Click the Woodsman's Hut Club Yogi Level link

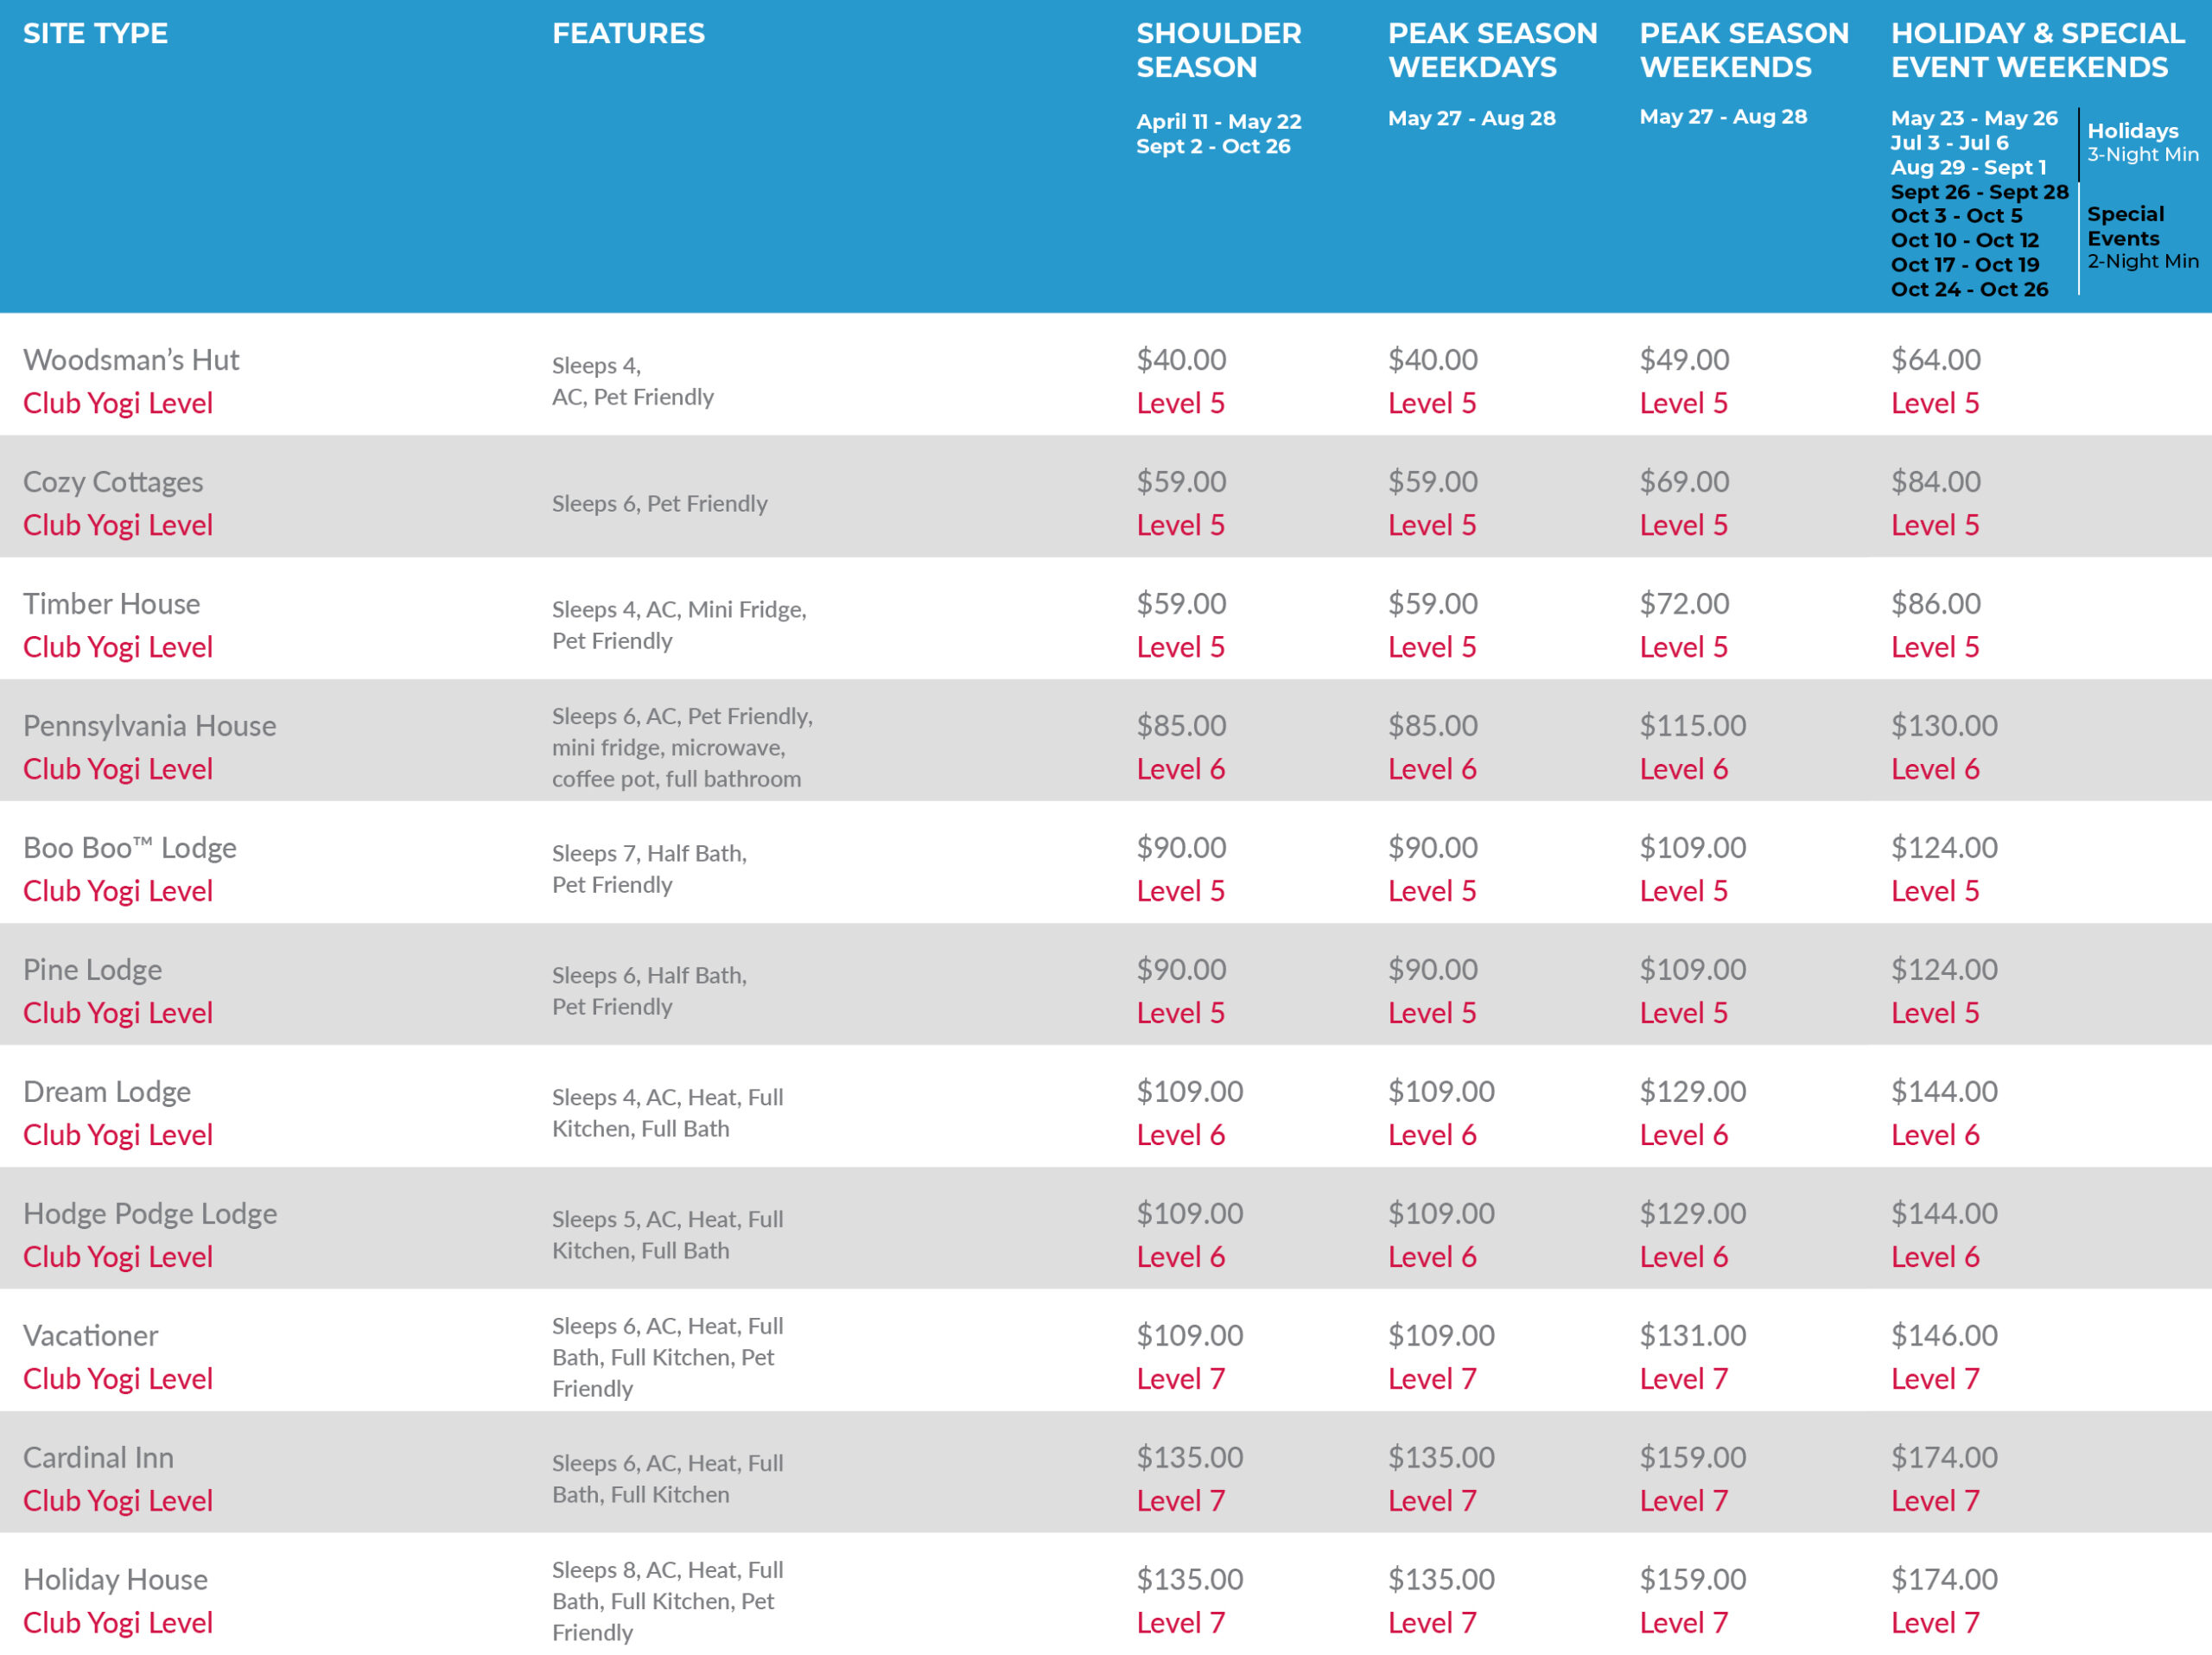coord(118,403)
